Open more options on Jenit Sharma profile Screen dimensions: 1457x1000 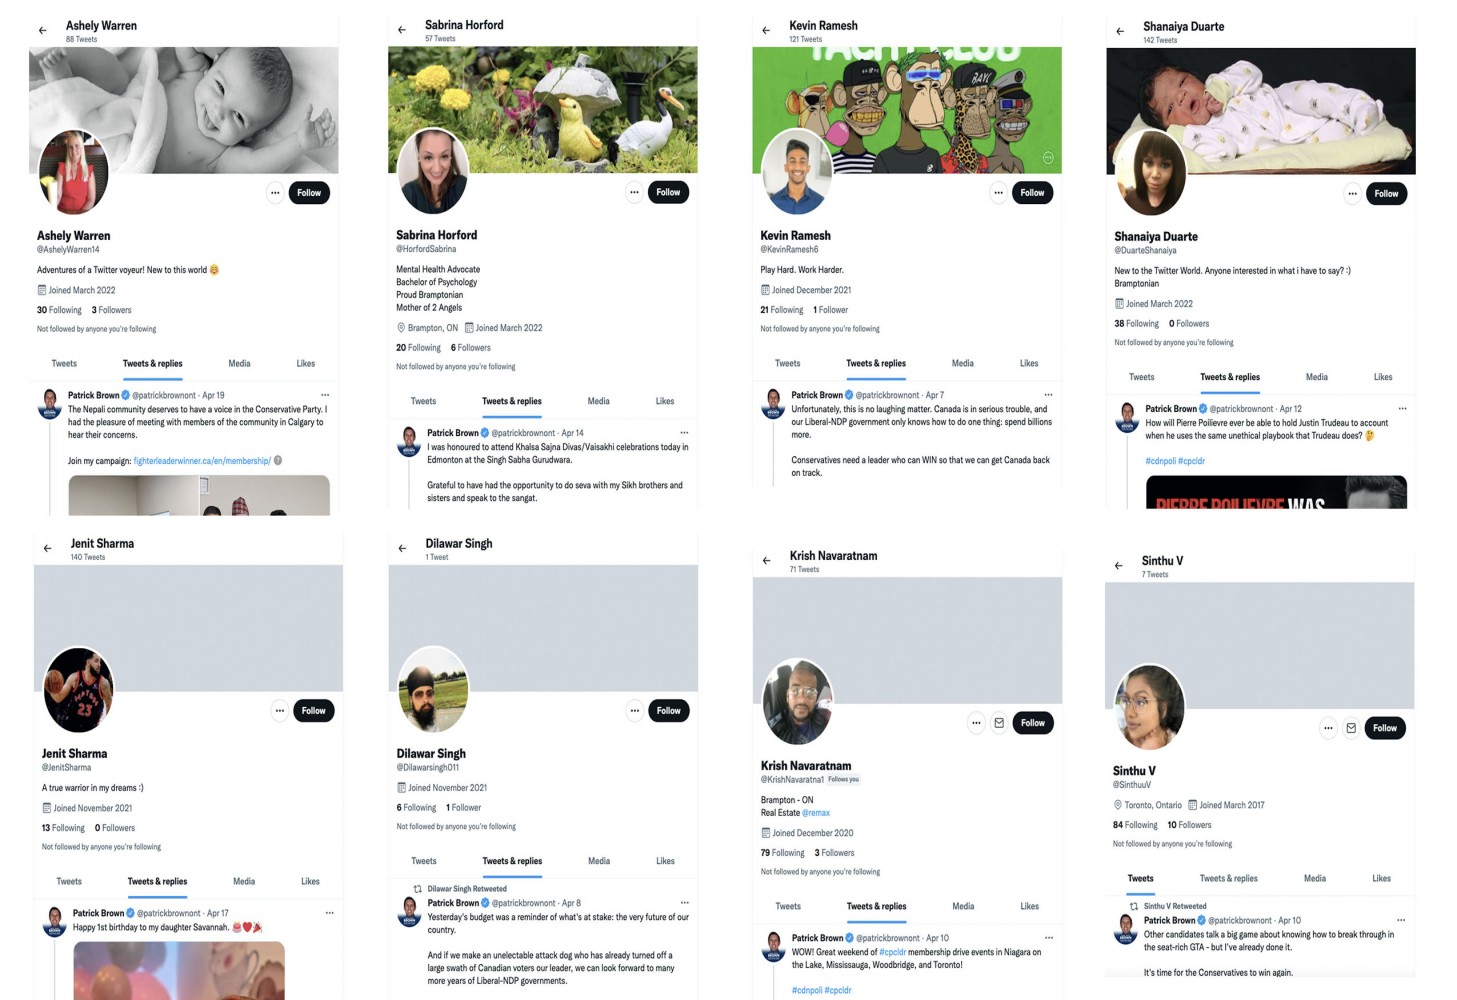tap(280, 711)
